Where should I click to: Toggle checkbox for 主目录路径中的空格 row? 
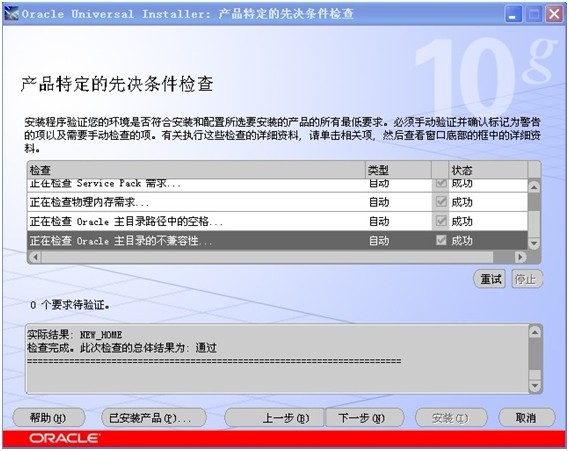point(441,221)
